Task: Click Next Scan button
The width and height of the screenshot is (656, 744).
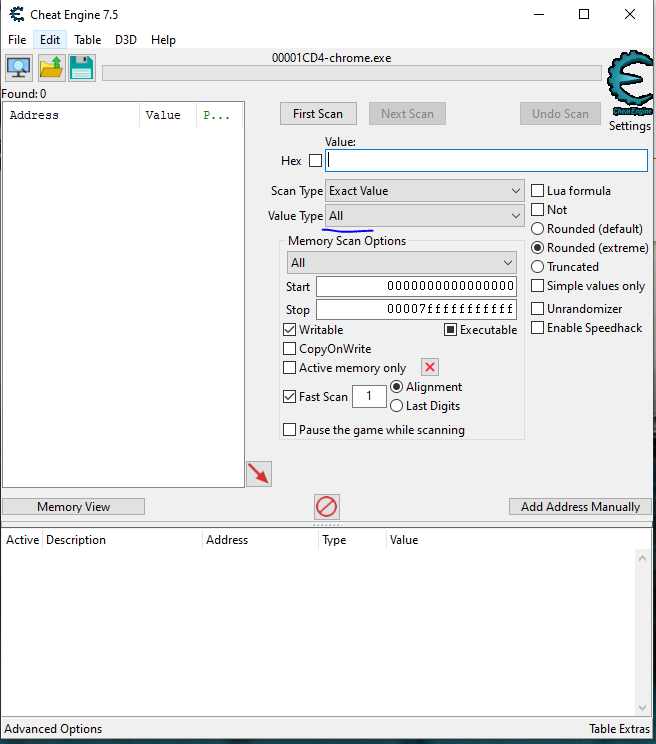Action: [407, 114]
